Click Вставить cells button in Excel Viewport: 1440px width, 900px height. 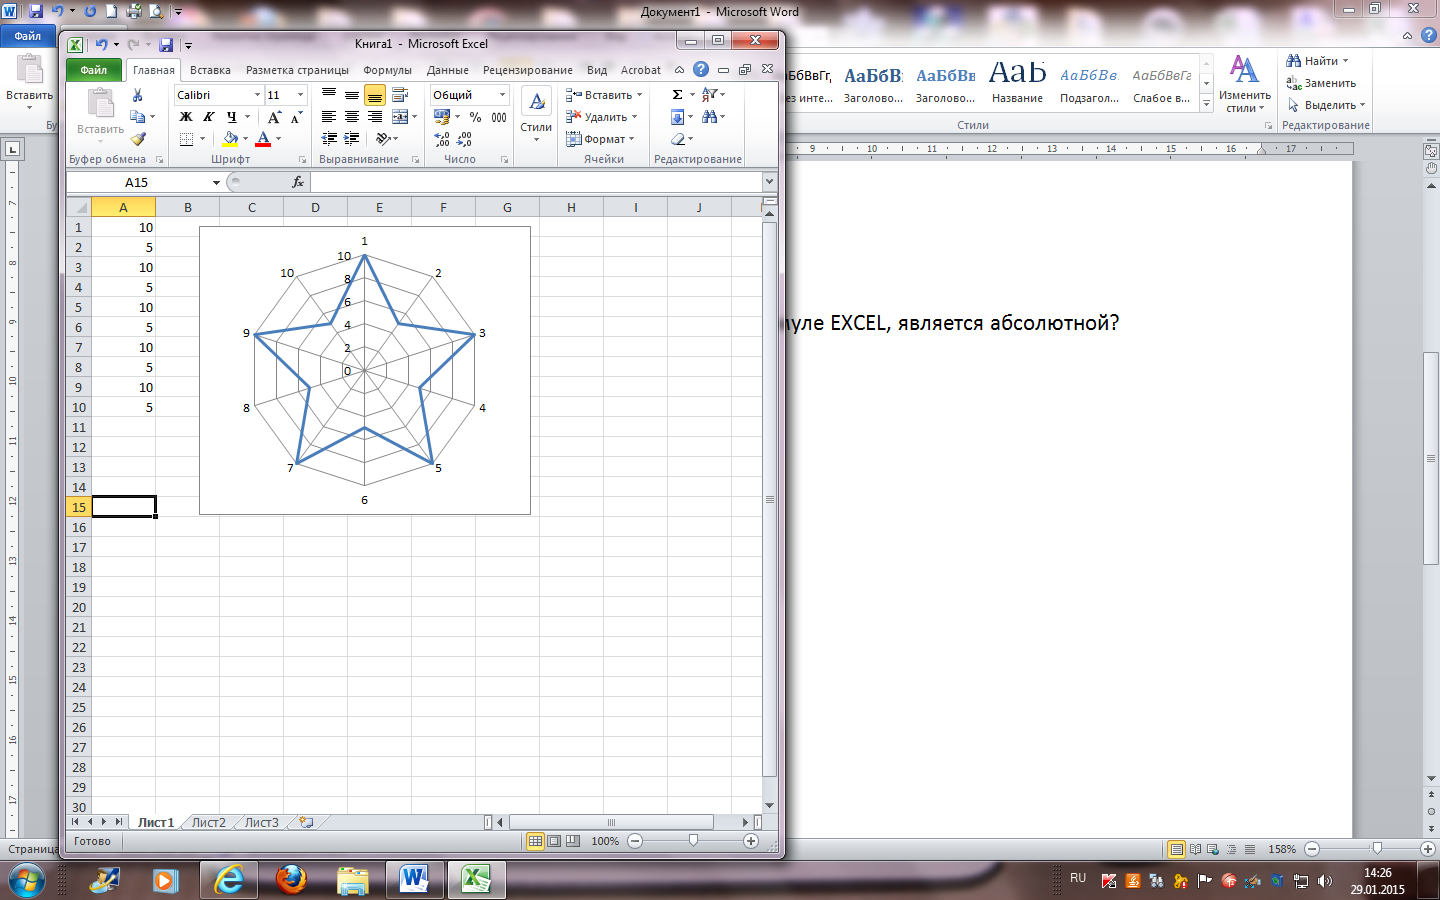coord(604,95)
